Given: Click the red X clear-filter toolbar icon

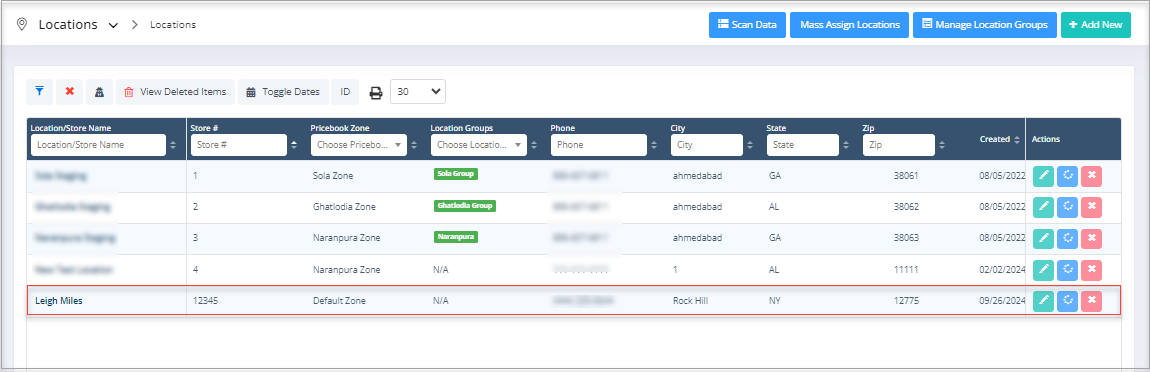Looking at the screenshot, I should [x=70, y=92].
